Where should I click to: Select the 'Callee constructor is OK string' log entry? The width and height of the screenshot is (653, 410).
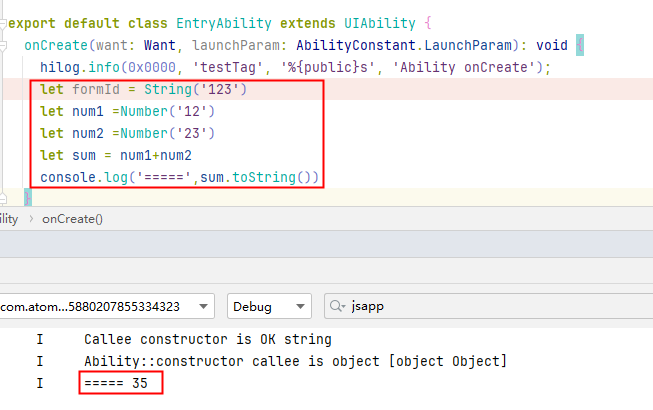(x=207, y=339)
